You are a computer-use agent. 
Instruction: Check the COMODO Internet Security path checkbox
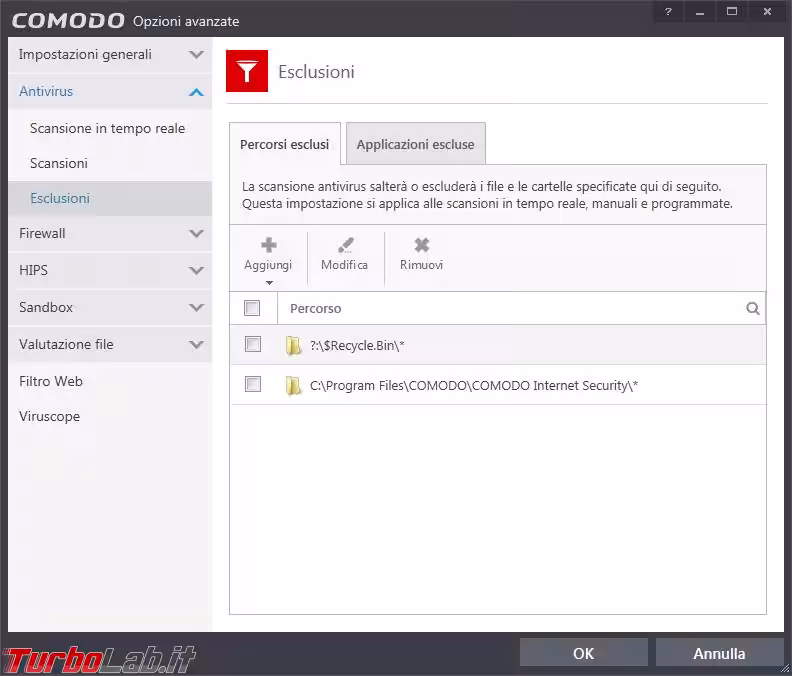click(x=253, y=384)
